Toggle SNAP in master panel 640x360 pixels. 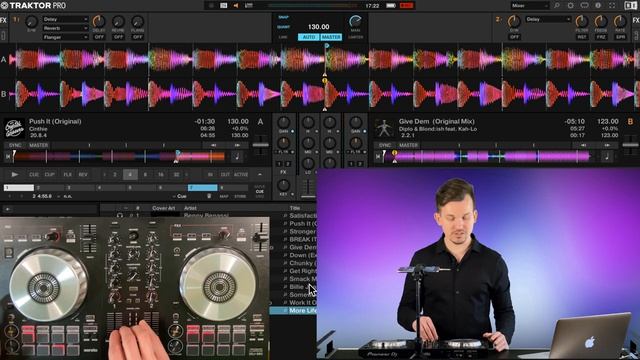pos(283,18)
